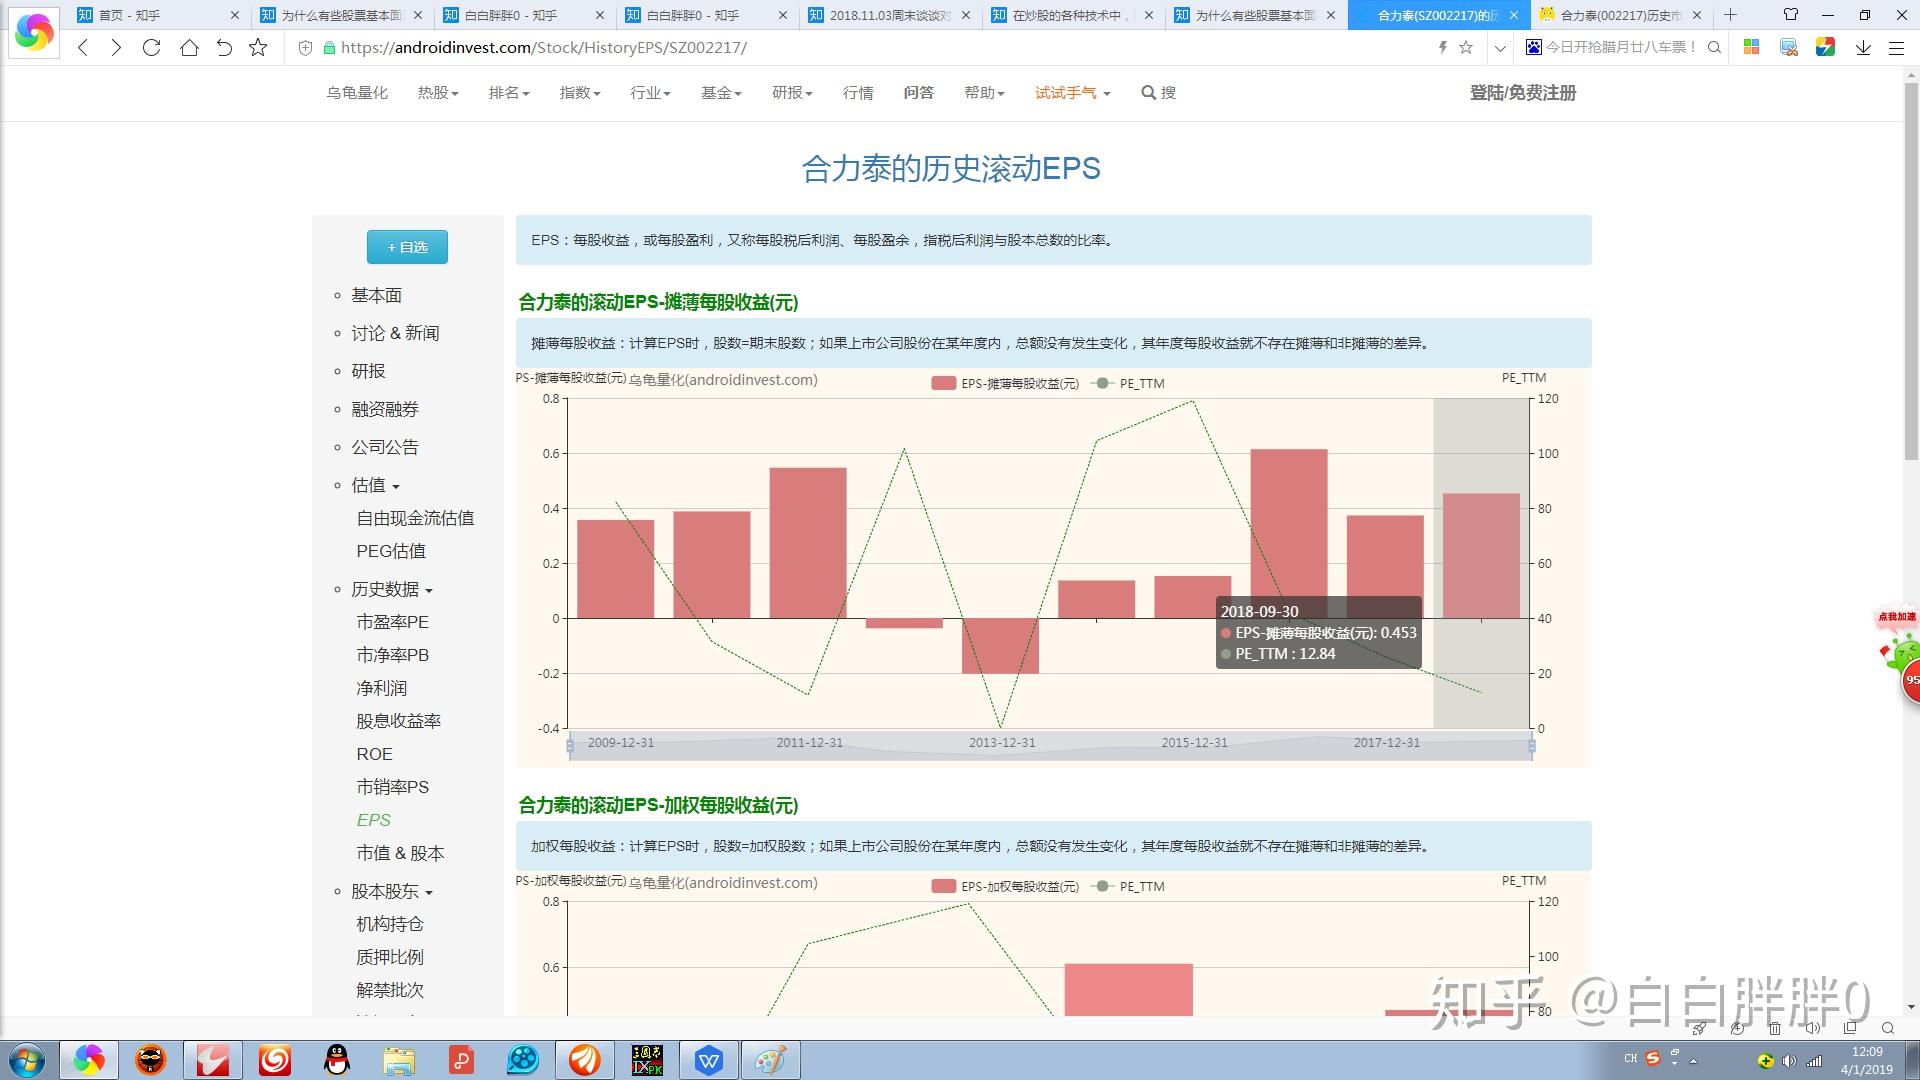Reload the page with refresh icon
Screen dimensions: 1920x1080
(x=152, y=48)
